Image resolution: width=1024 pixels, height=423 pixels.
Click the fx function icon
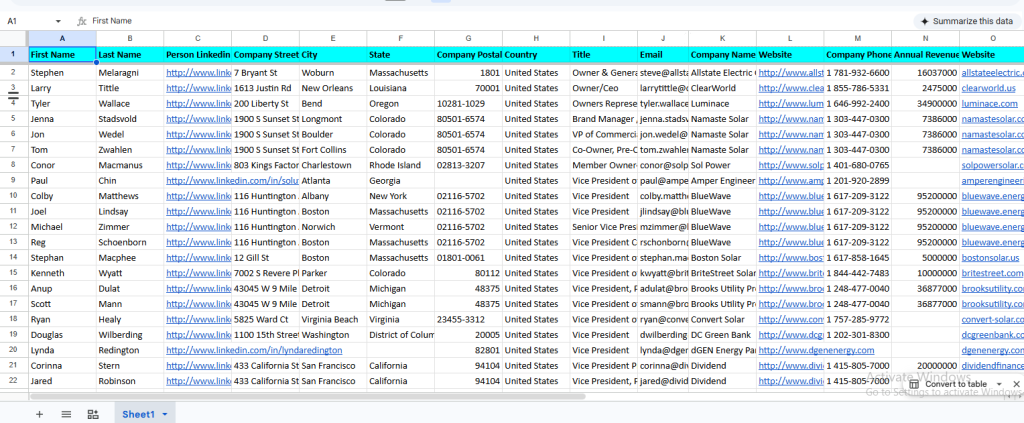point(82,21)
